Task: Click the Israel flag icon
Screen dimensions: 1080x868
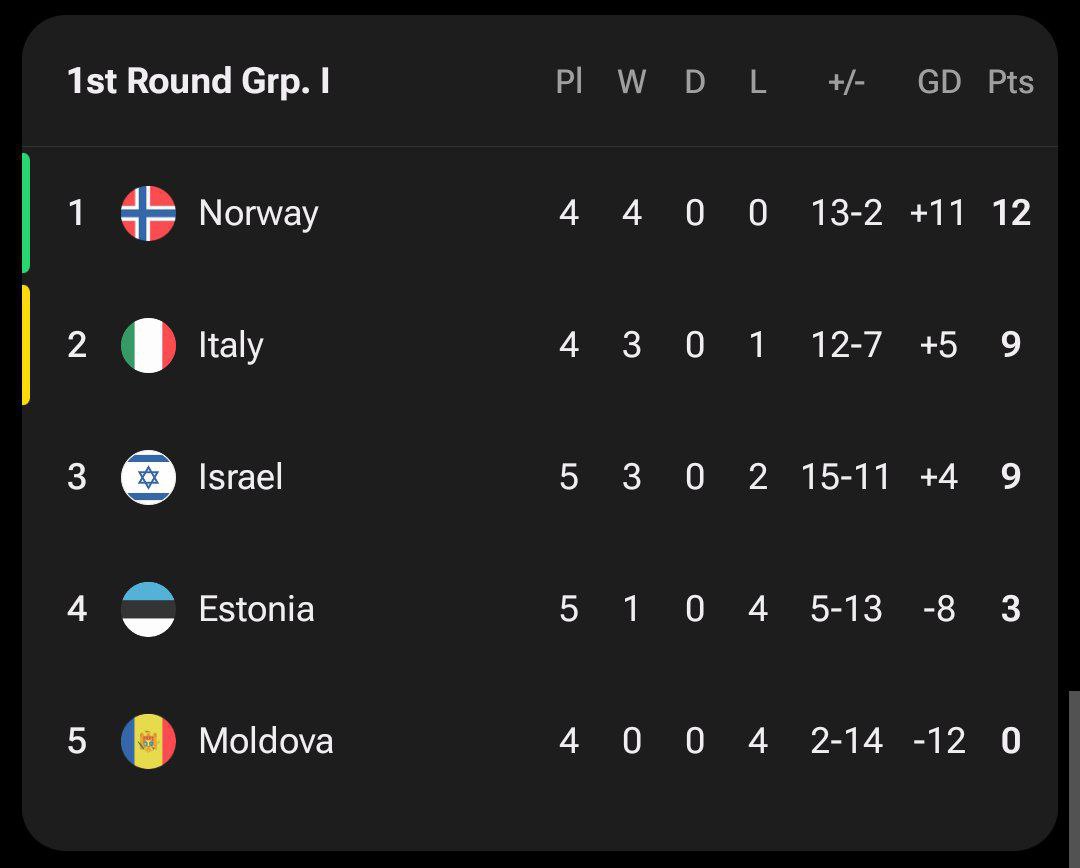Action: [148, 477]
